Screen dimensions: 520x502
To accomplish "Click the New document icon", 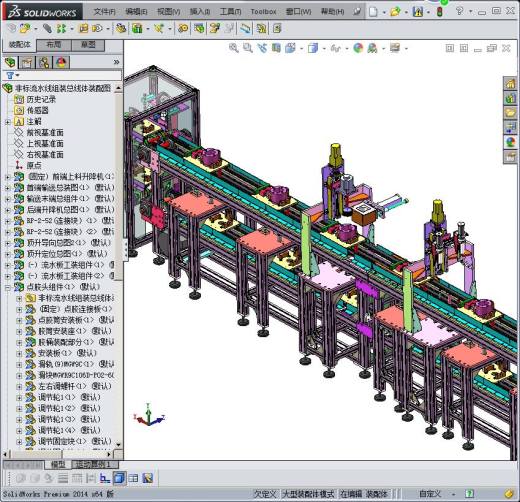I will (x=373, y=12).
